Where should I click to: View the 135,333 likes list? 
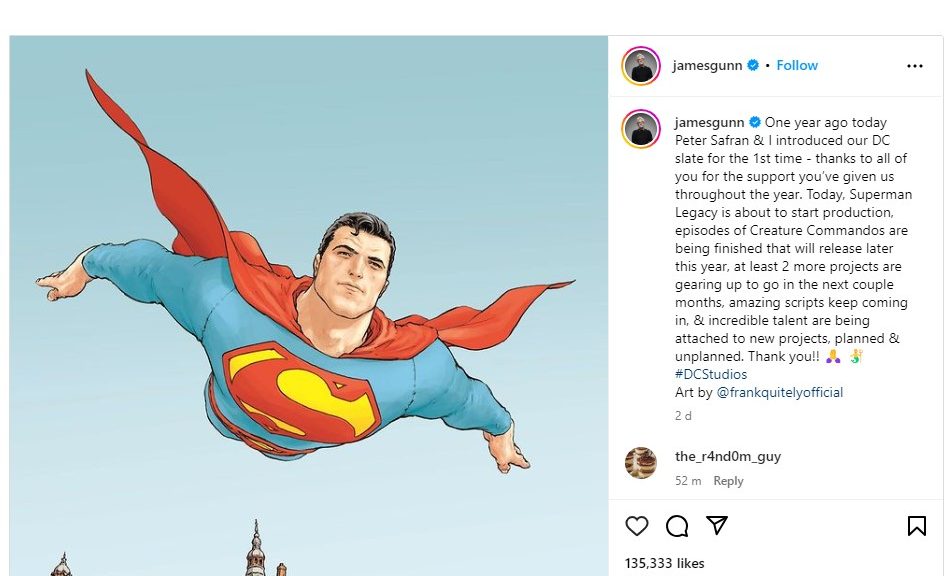(x=664, y=564)
